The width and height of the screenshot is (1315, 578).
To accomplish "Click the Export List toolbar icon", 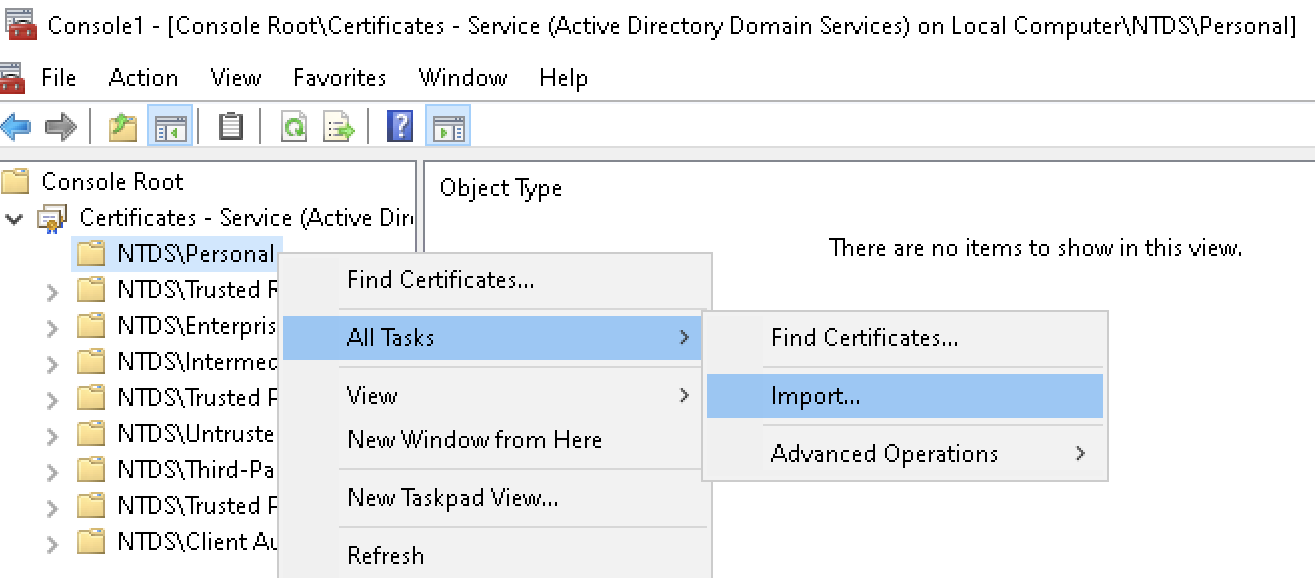I will [339, 127].
